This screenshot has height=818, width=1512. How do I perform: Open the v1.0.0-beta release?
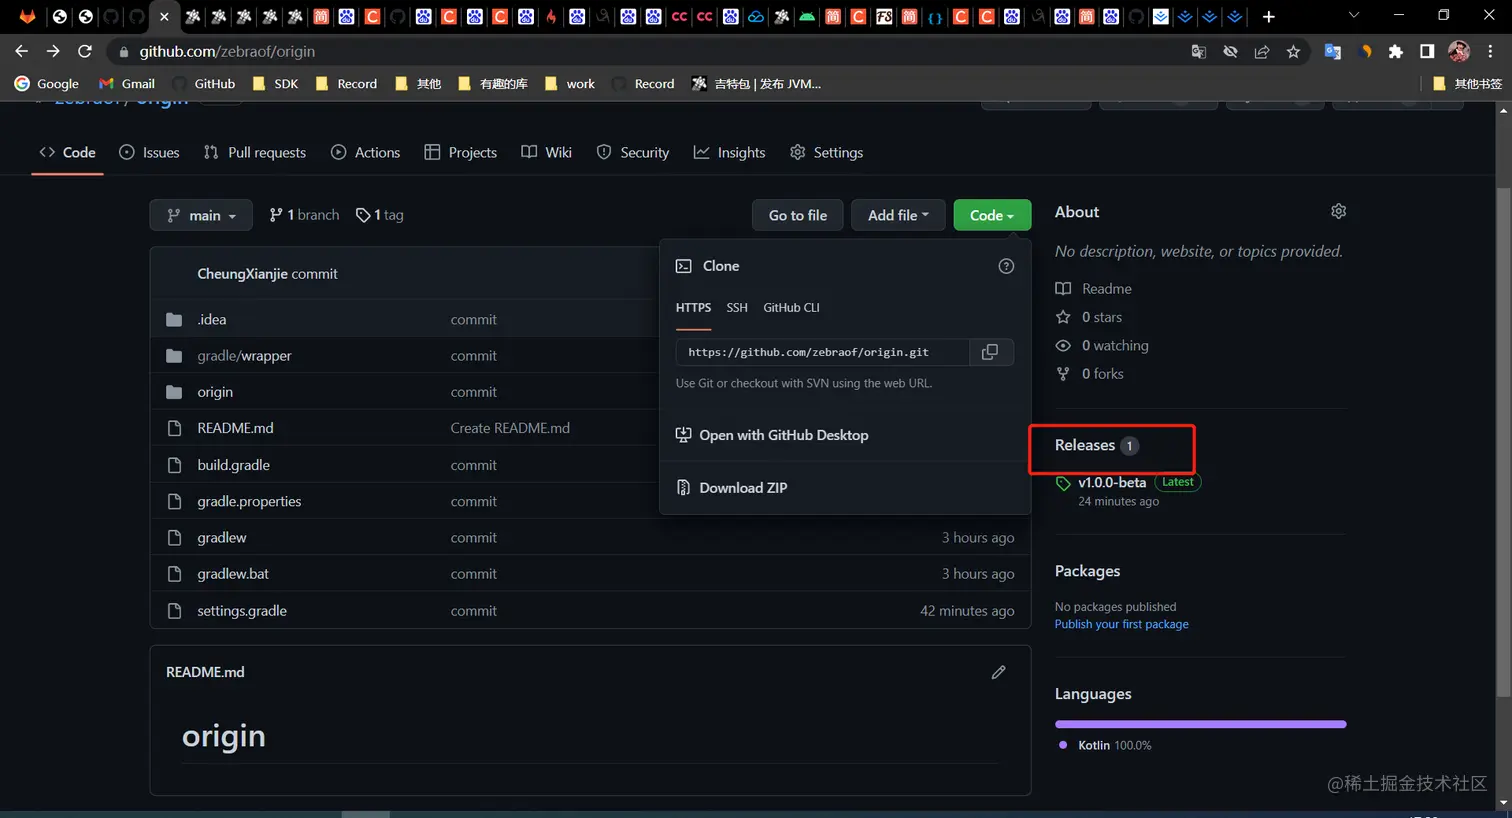1112,482
